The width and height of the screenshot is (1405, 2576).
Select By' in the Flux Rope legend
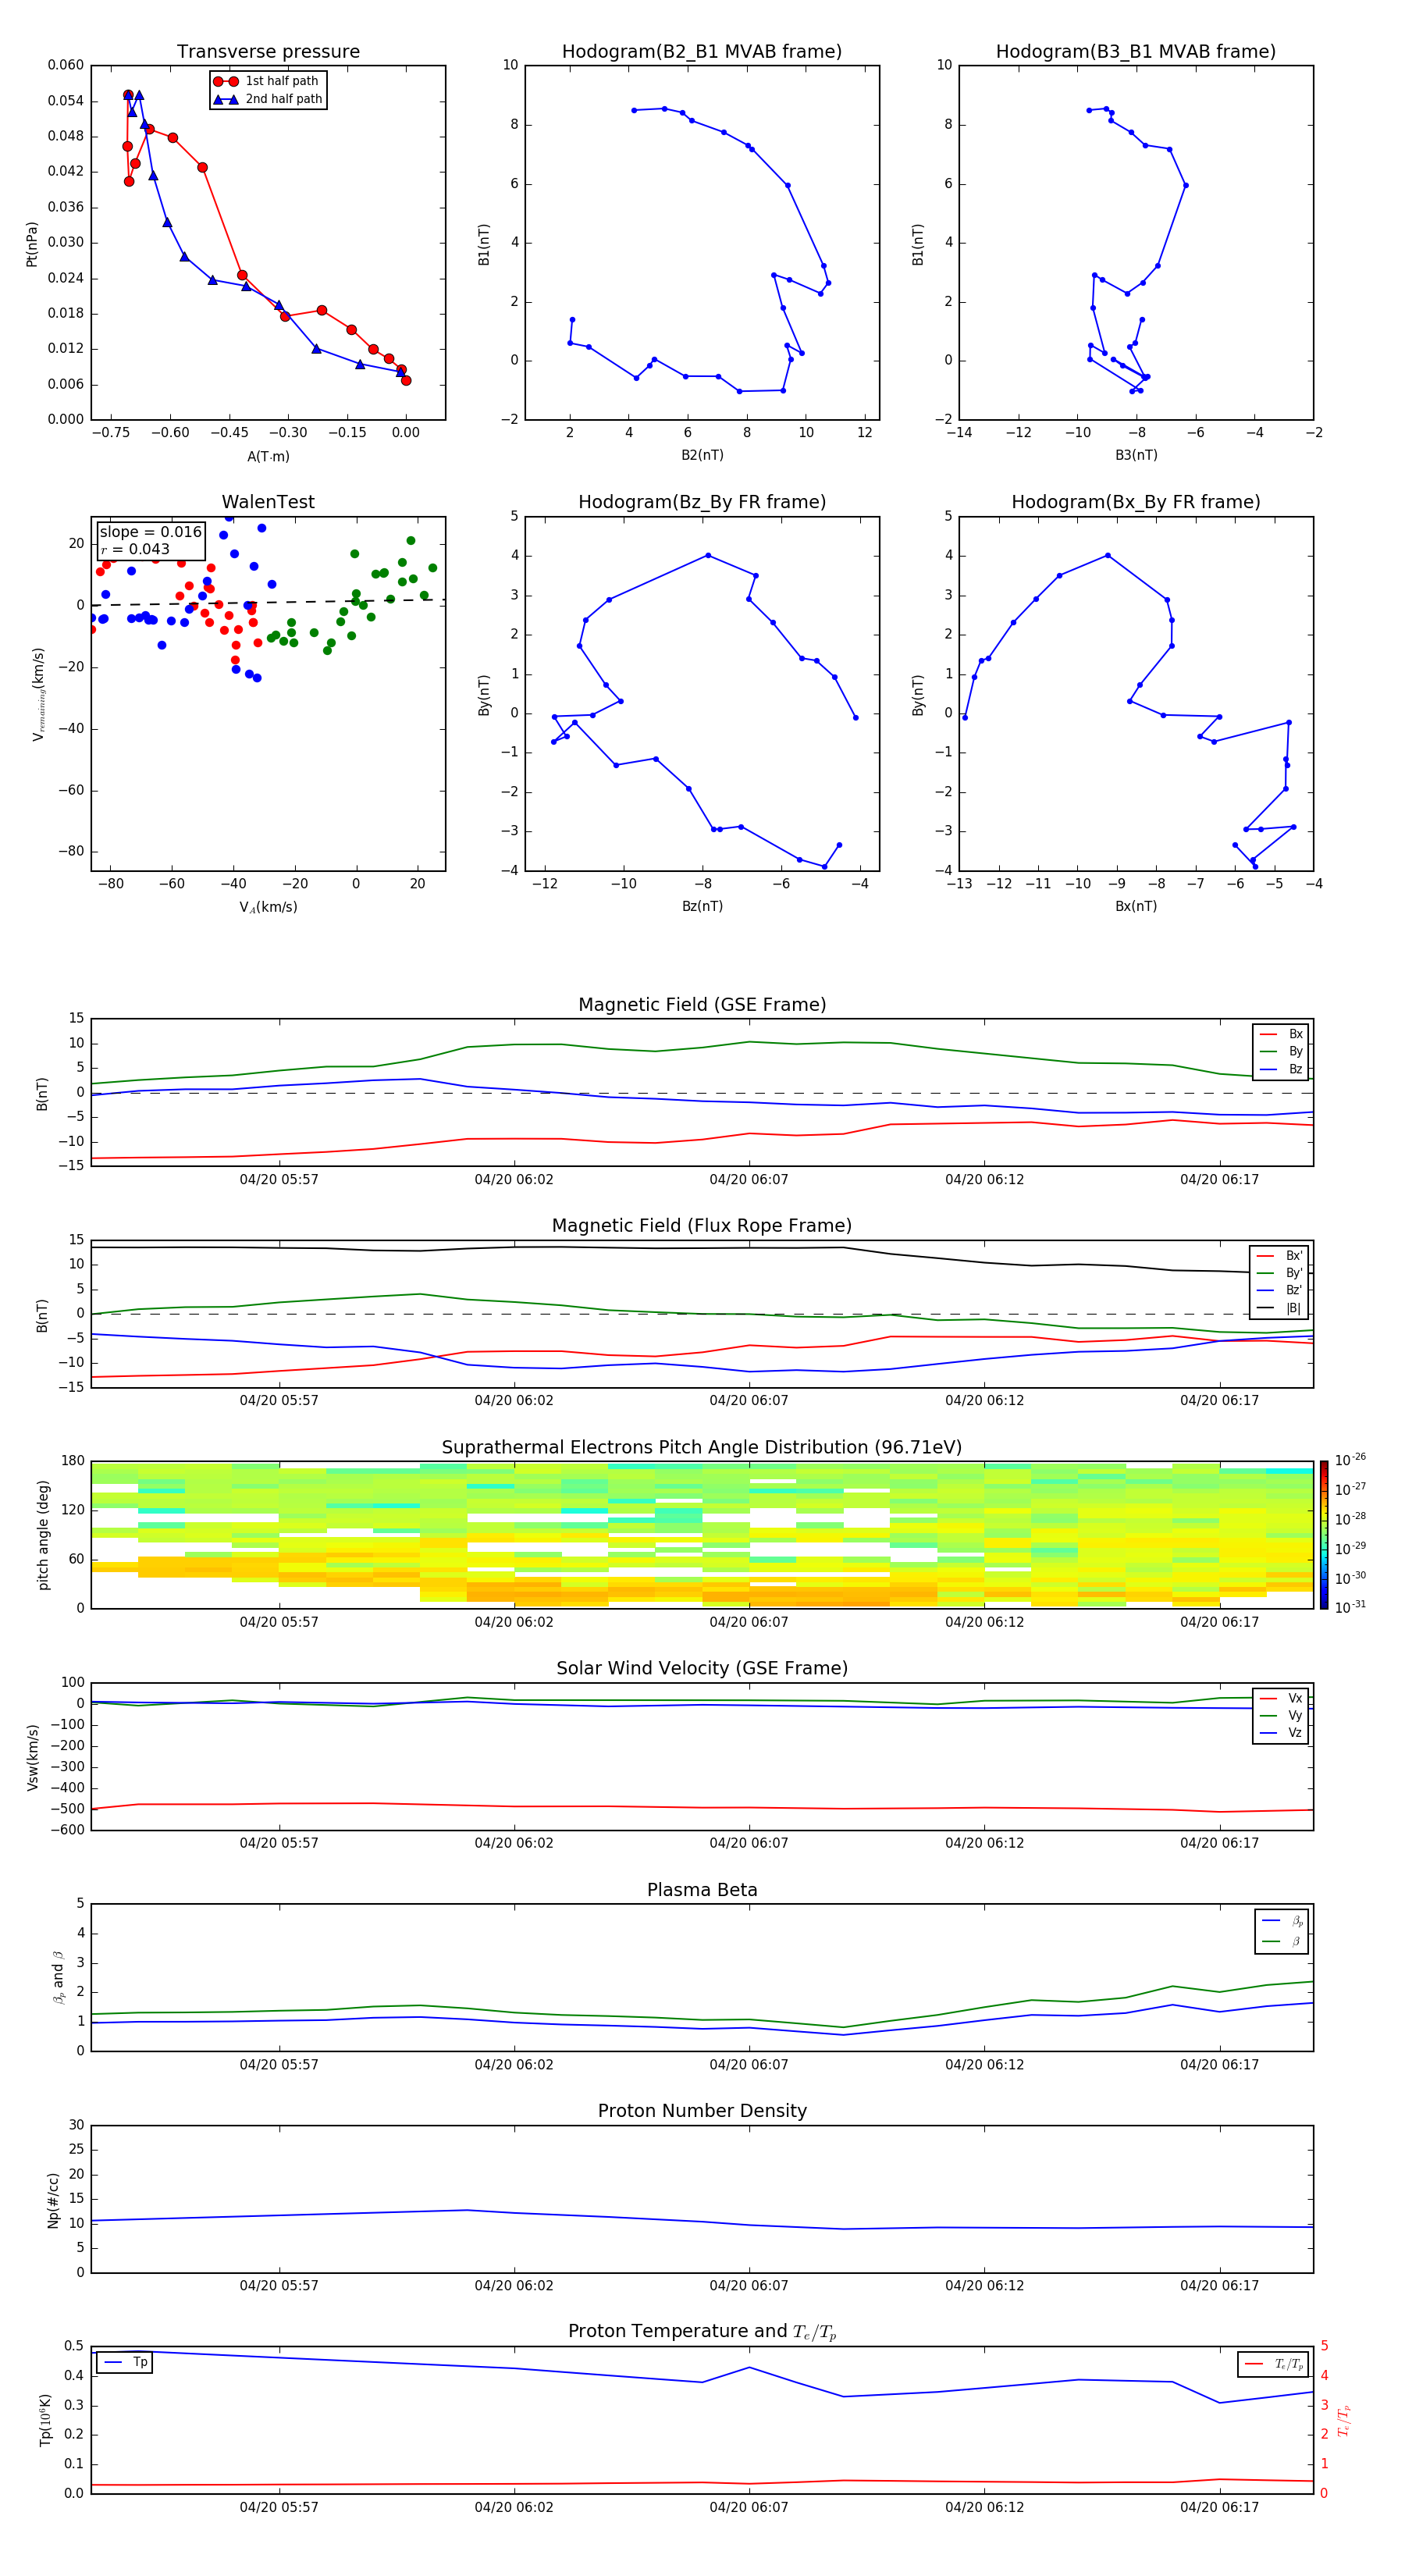coord(1279,1273)
